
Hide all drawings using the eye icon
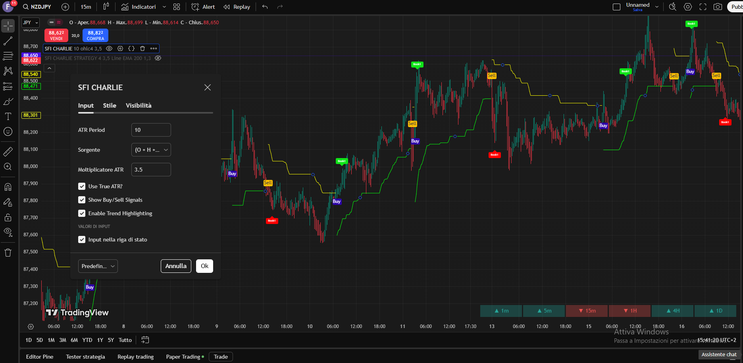[8, 232]
